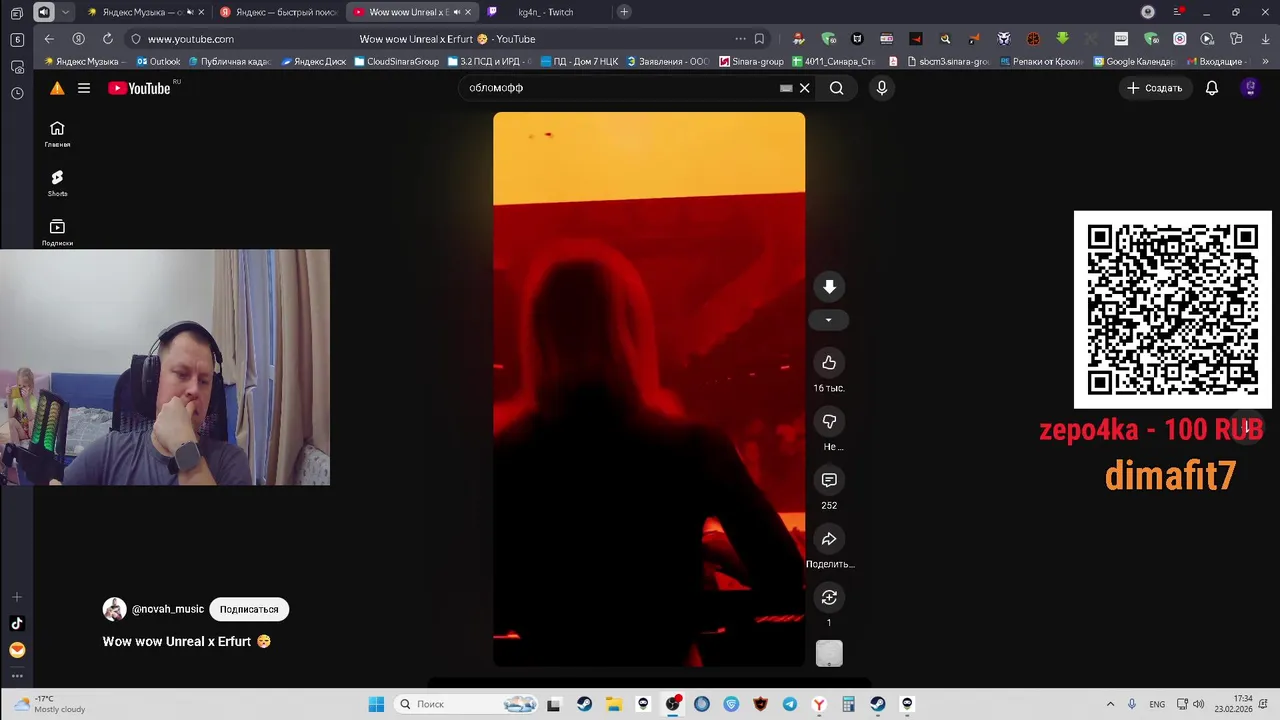Switch to the kg4n_ Twitch tab

(x=545, y=12)
